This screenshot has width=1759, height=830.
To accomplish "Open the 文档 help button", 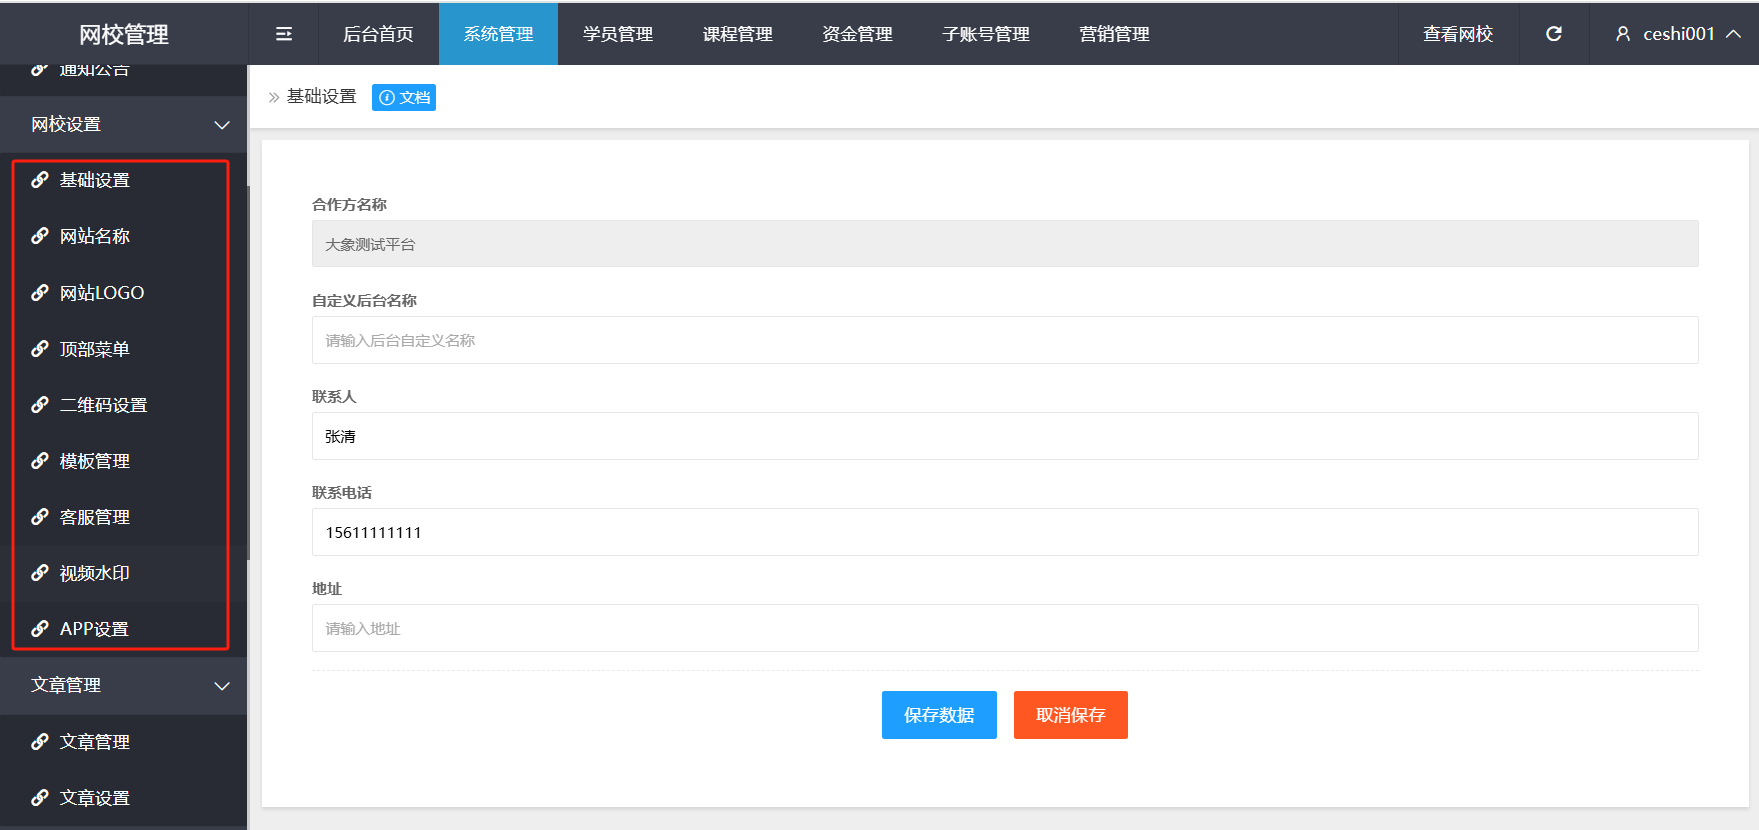I will [404, 97].
